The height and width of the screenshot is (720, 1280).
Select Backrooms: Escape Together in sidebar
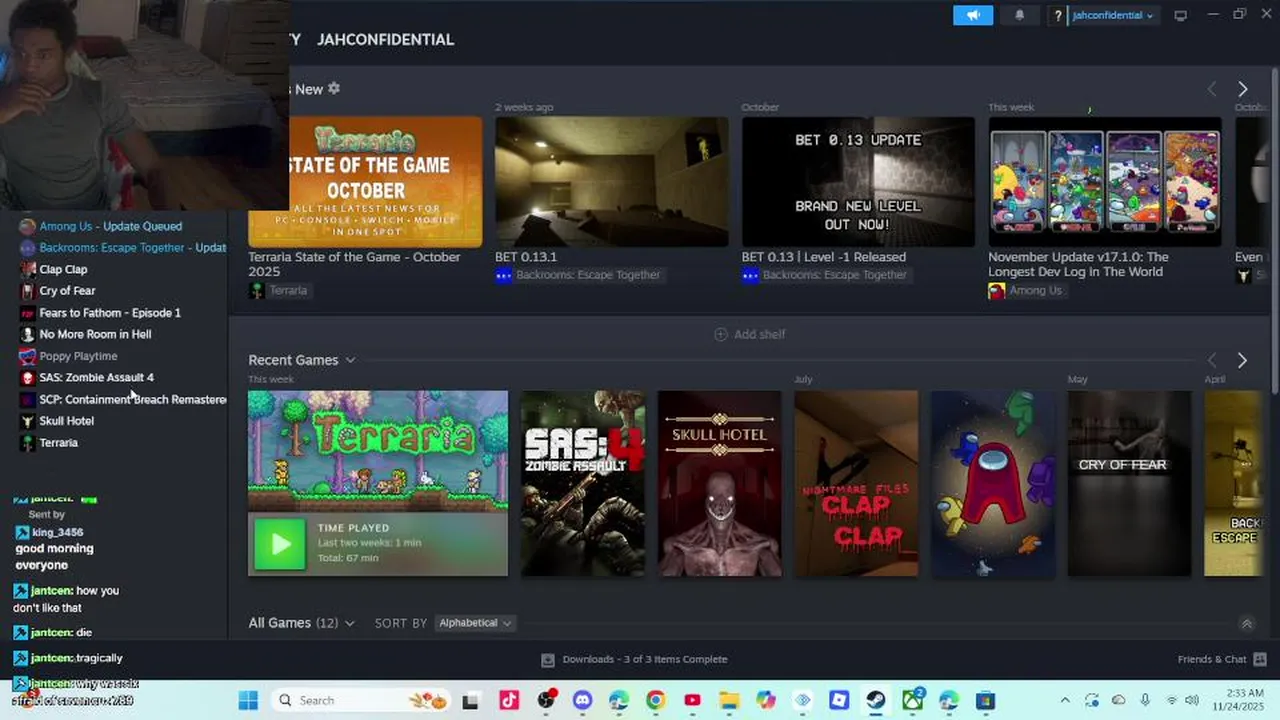[x=123, y=248]
